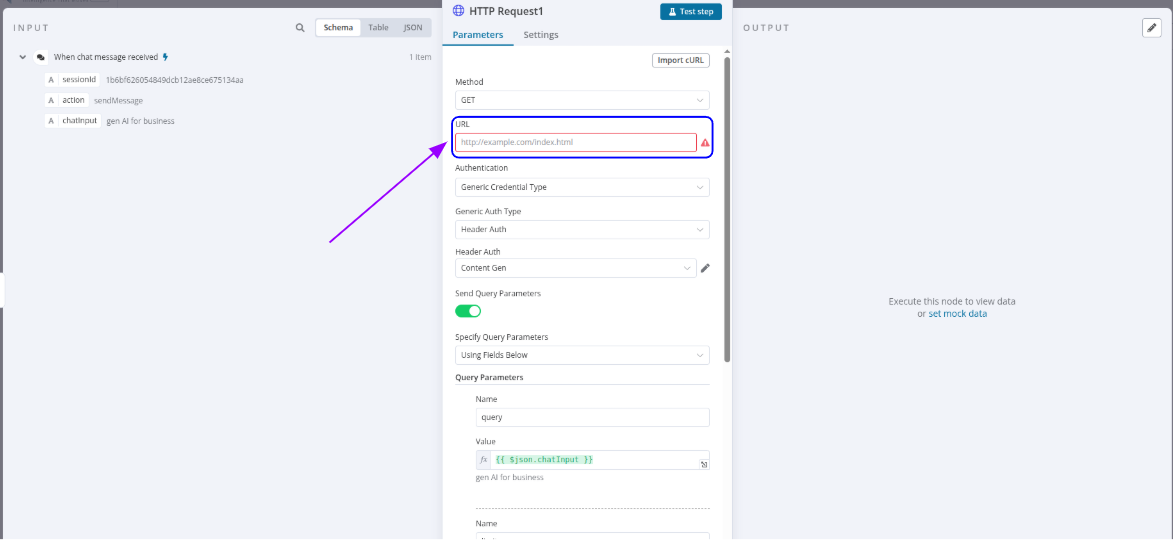The height and width of the screenshot is (555, 1173).
Task: Open the Method dropdown showing GET
Action: click(582, 100)
